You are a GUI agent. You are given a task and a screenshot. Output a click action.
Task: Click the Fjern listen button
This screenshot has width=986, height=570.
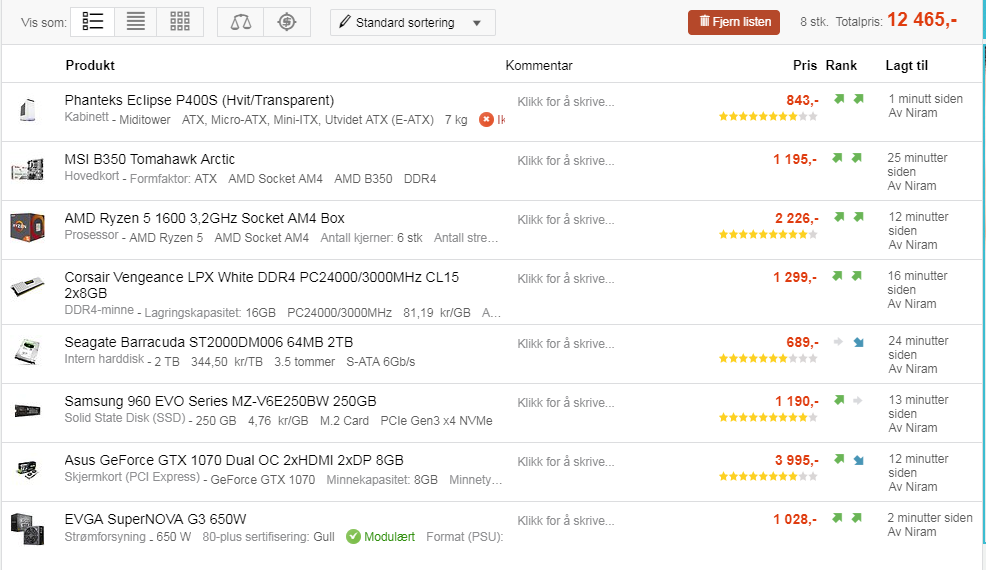pos(734,22)
